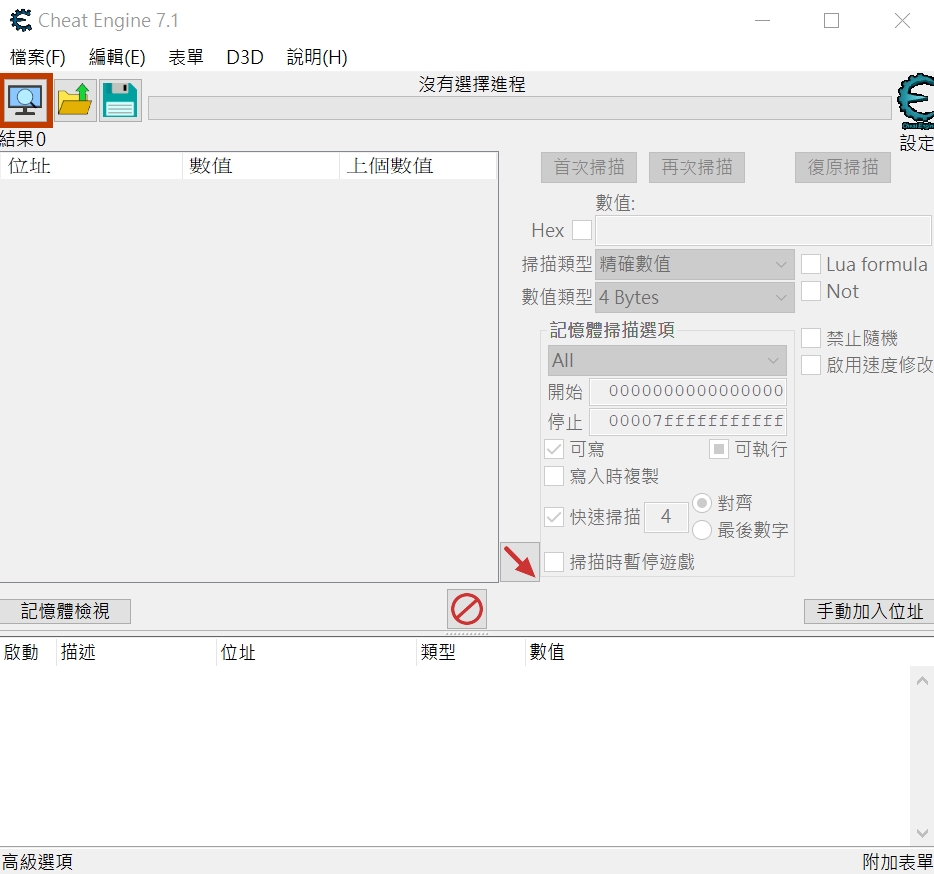The height and width of the screenshot is (874, 934).
Task: Toggle the 可執行 checkbox
Action: [x=719, y=449]
